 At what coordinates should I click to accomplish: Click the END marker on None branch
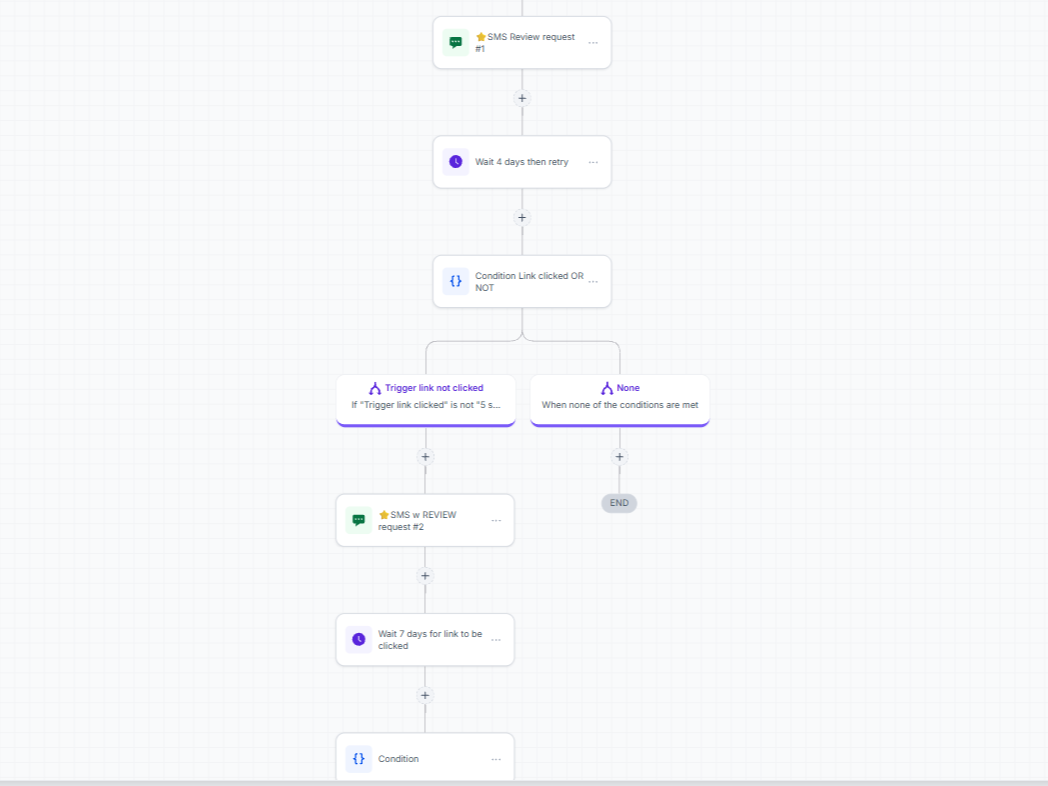tap(619, 503)
